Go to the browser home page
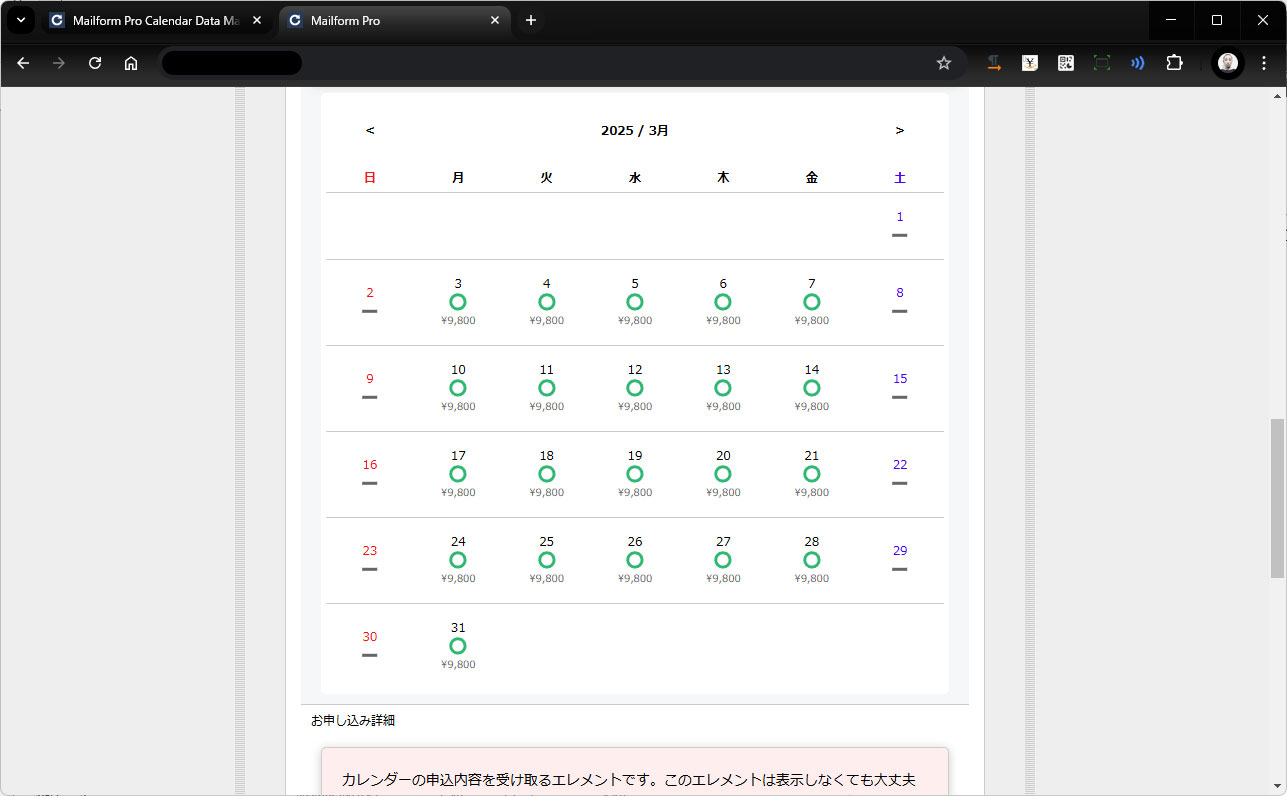The height and width of the screenshot is (796, 1287). pyautogui.click(x=131, y=63)
